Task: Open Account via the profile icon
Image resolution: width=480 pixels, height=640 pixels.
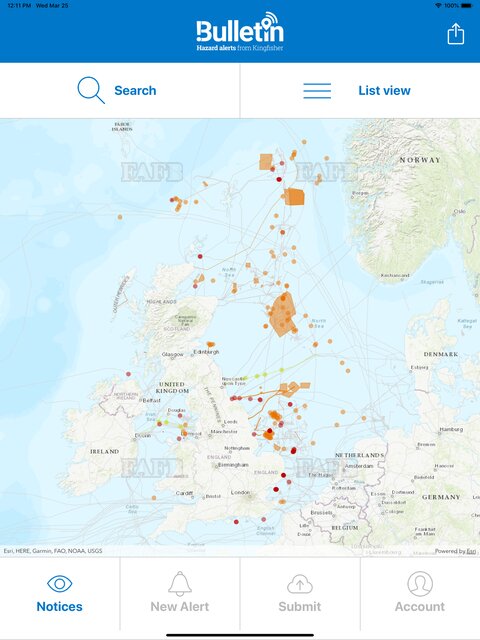Action: [420, 584]
